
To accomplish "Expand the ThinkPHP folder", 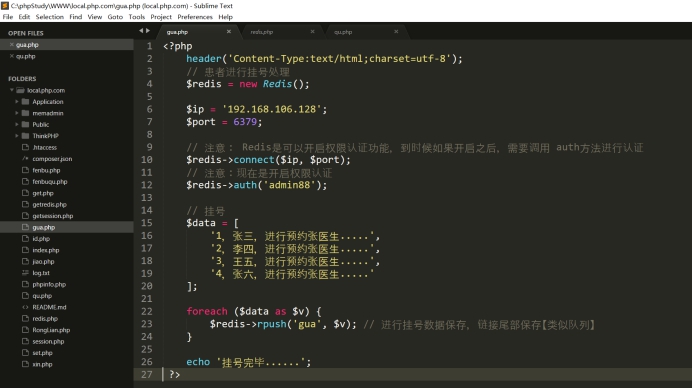I will [x=17, y=136].
